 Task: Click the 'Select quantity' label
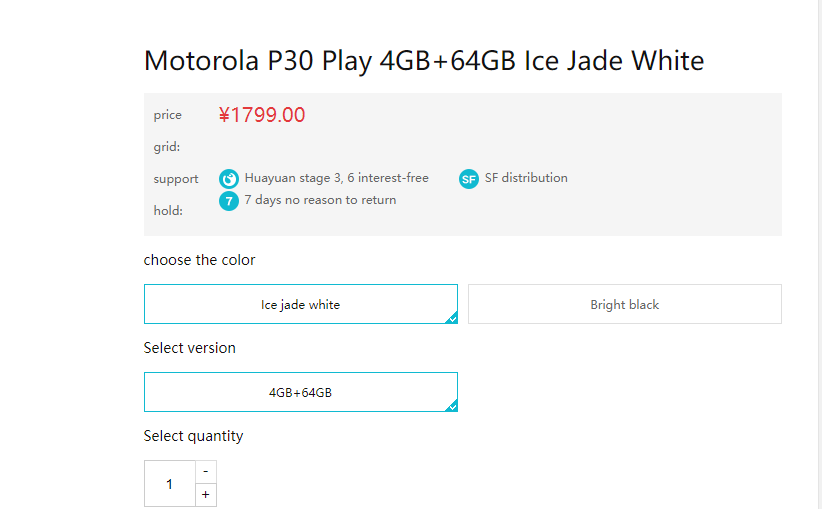[x=193, y=436]
